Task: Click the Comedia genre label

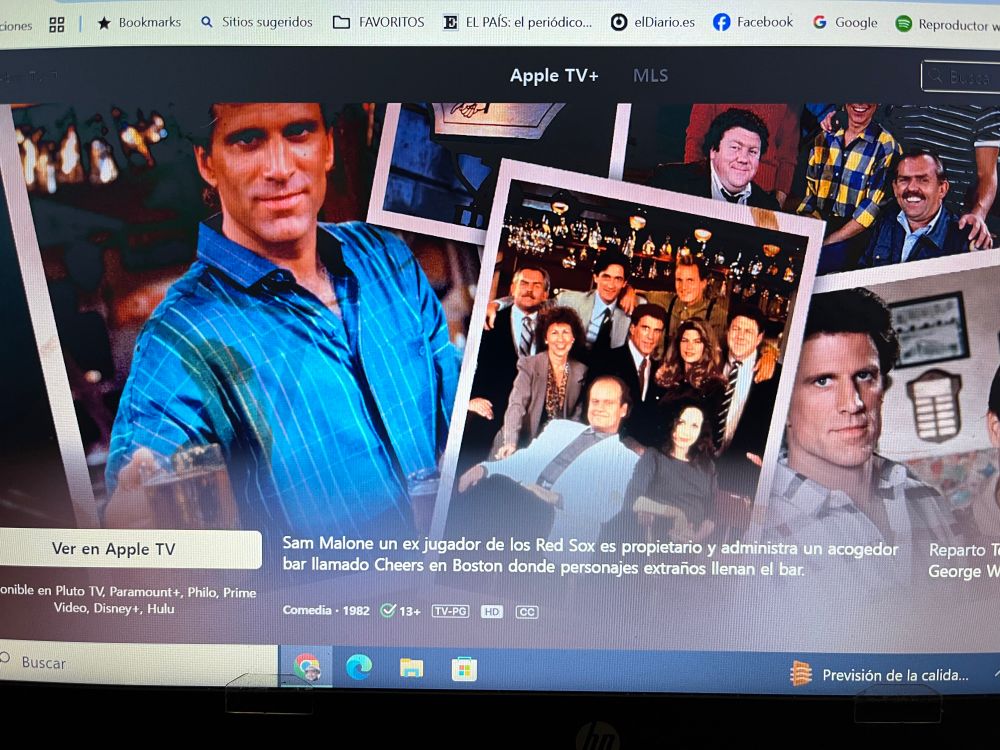Action: [x=307, y=610]
